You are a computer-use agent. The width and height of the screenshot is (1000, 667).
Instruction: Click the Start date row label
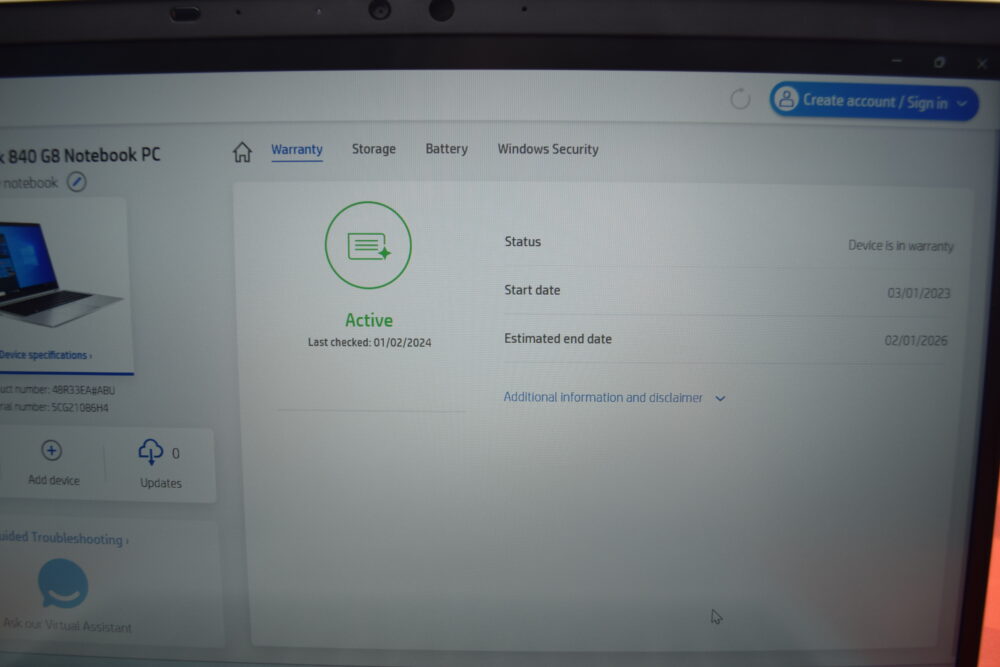(x=532, y=290)
